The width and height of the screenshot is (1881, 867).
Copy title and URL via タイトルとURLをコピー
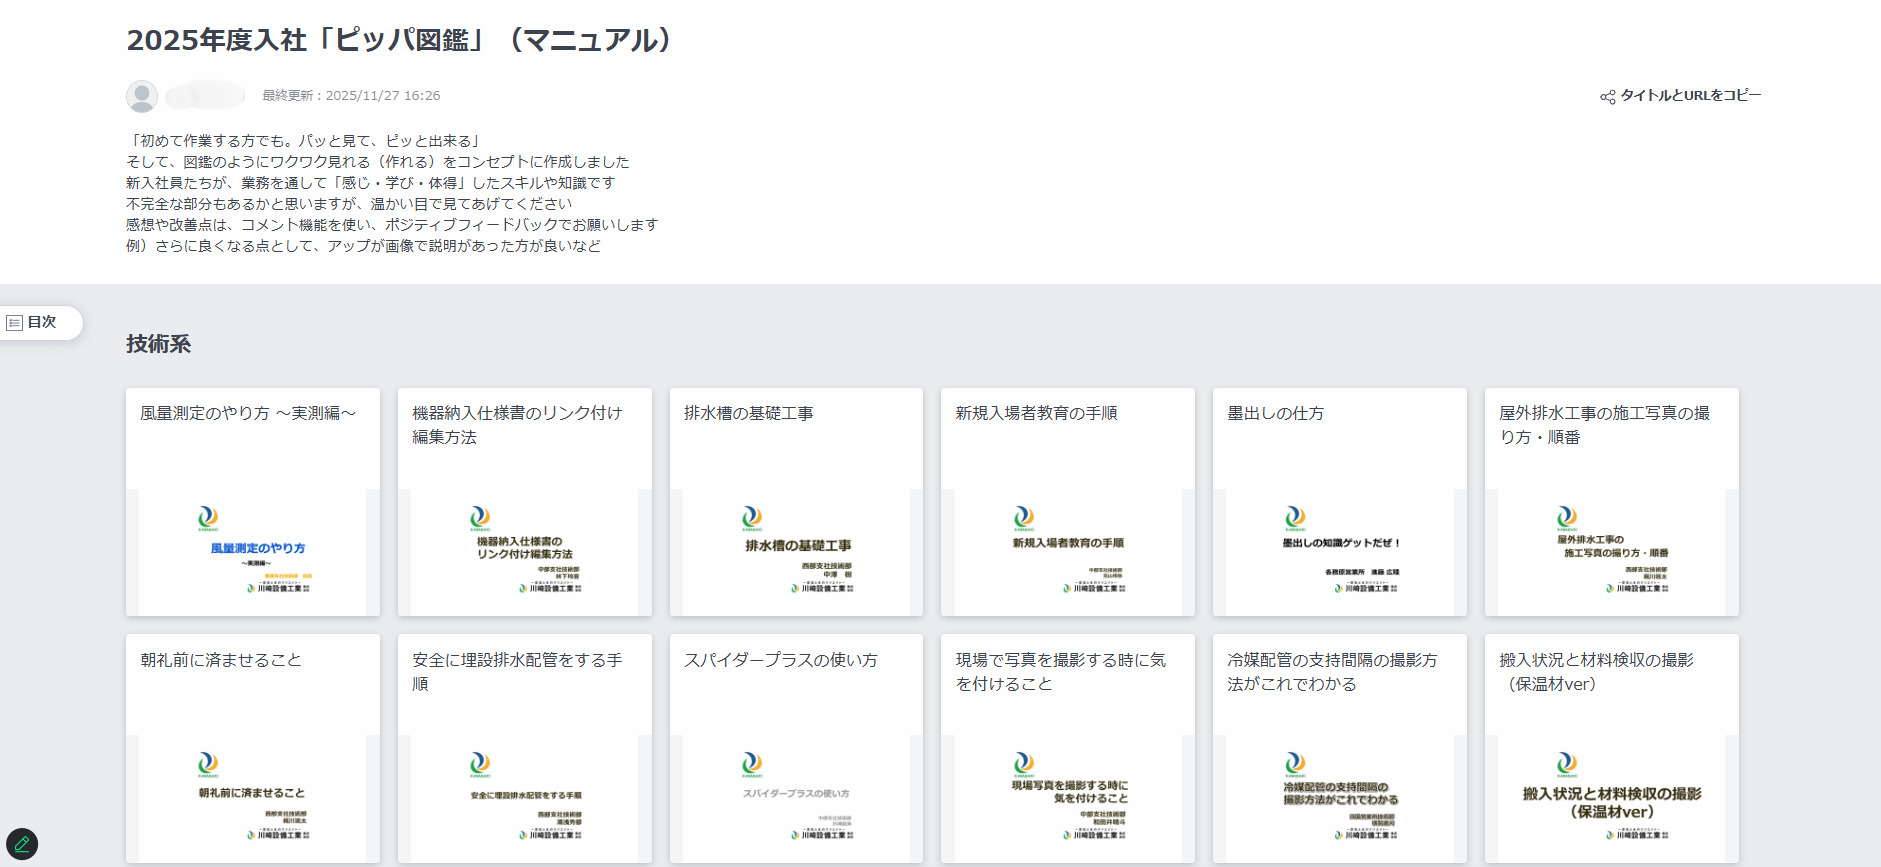pyautogui.click(x=1689, y=96)
